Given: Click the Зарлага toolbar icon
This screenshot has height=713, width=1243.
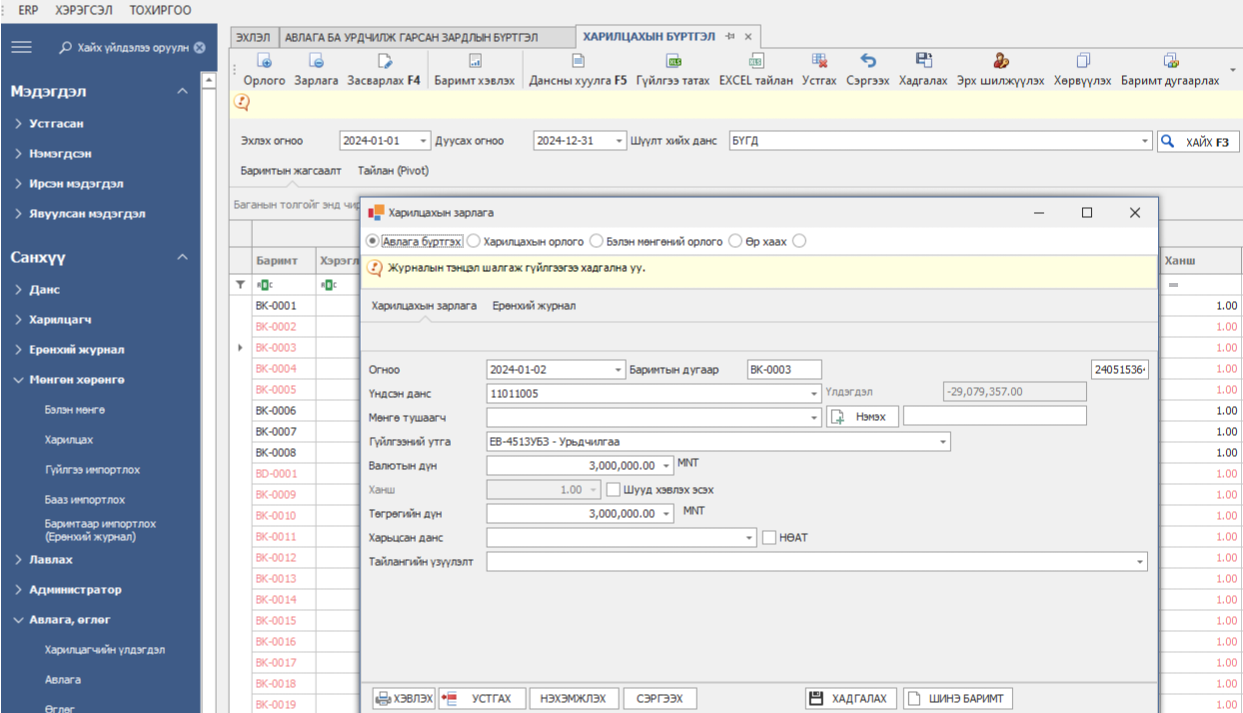Looking at the screenshot, I should 316,61.
